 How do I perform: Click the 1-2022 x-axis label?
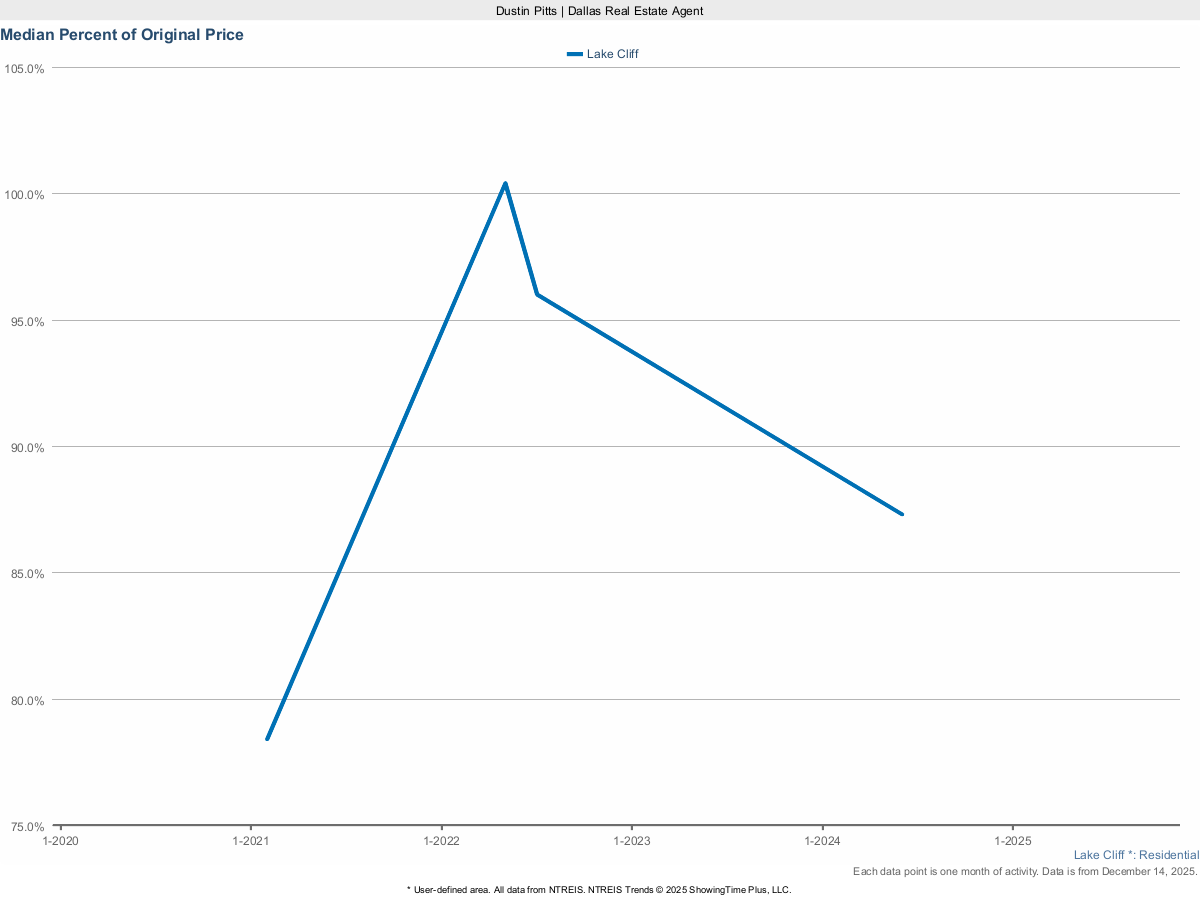(441, 842)
